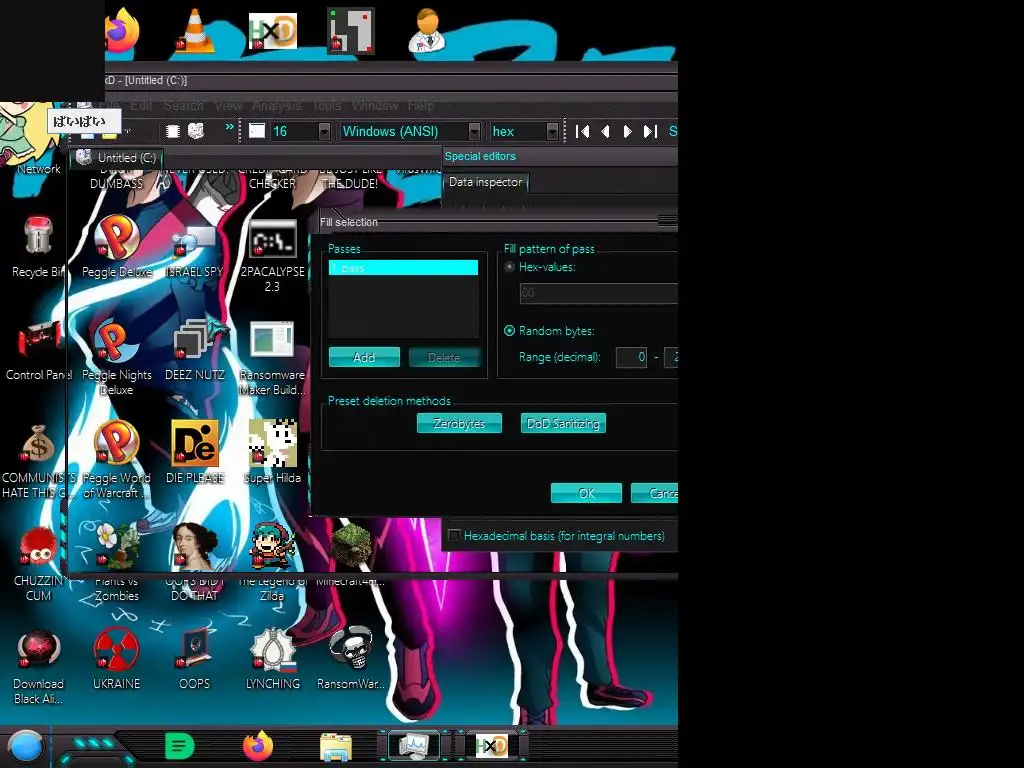Open the 2PACALYPSE 2.3 shortcut

click(272, 255)
